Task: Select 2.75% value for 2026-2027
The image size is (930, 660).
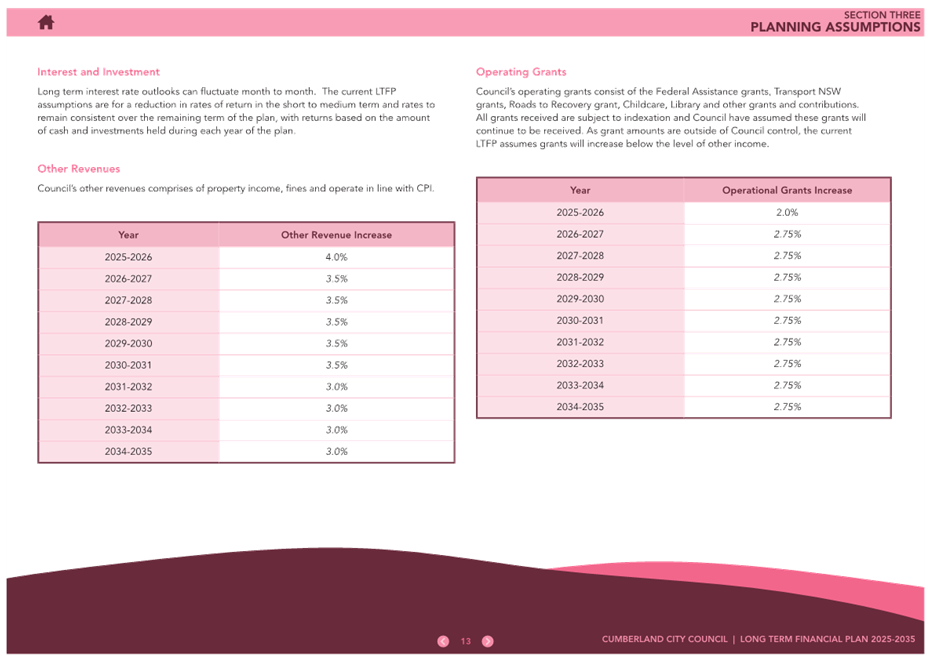Action: (787, 234)
